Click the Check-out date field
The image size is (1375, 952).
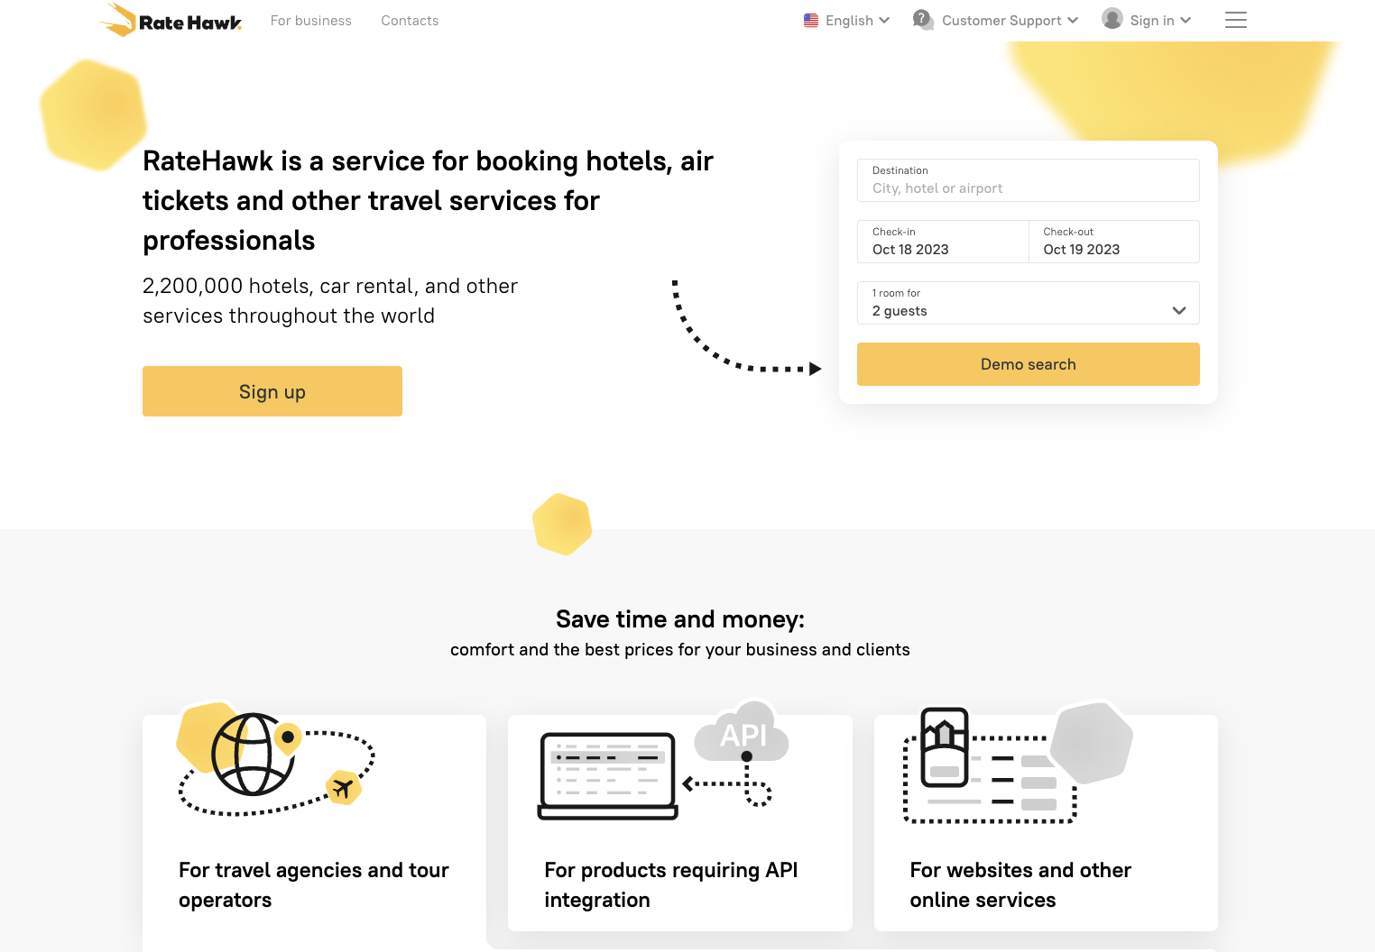[1114, 241]
